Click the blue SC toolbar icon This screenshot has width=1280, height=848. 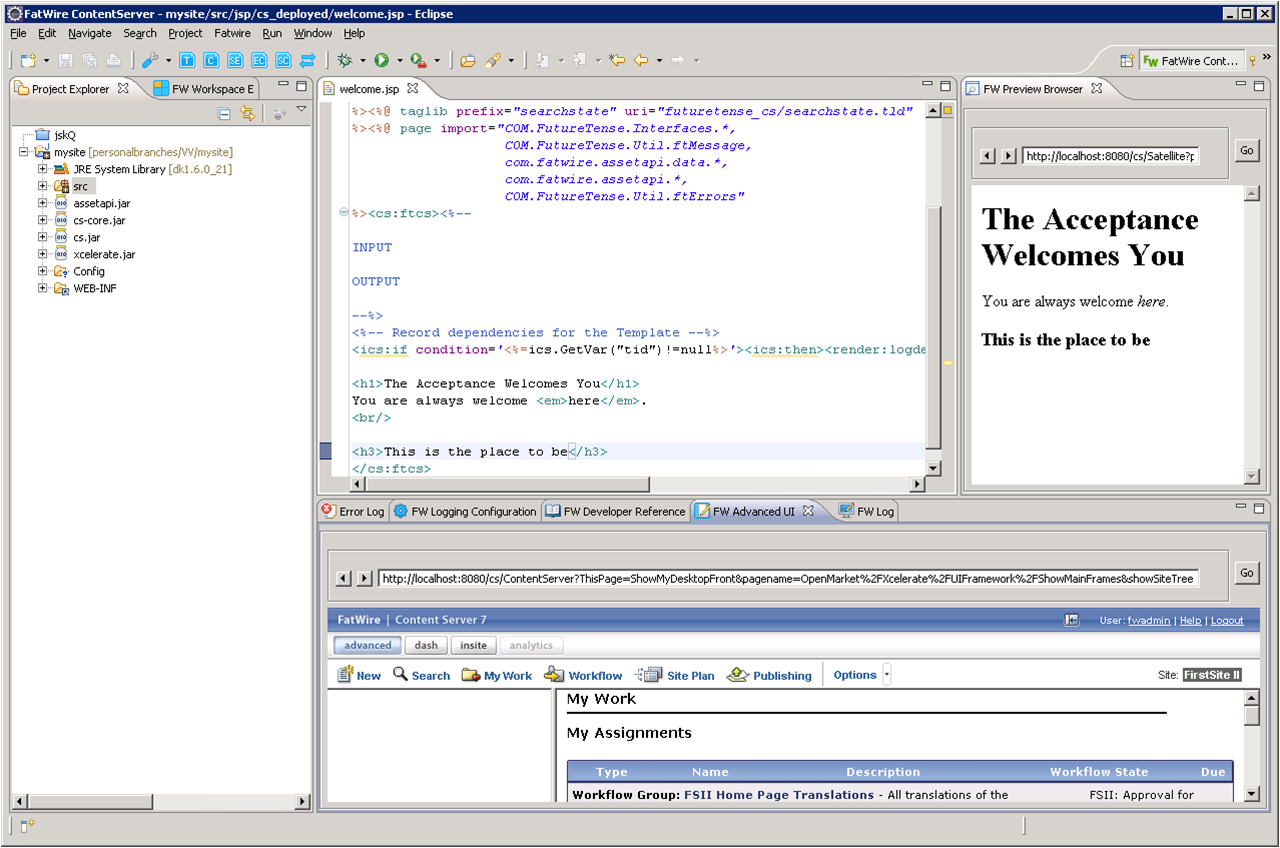283,61
